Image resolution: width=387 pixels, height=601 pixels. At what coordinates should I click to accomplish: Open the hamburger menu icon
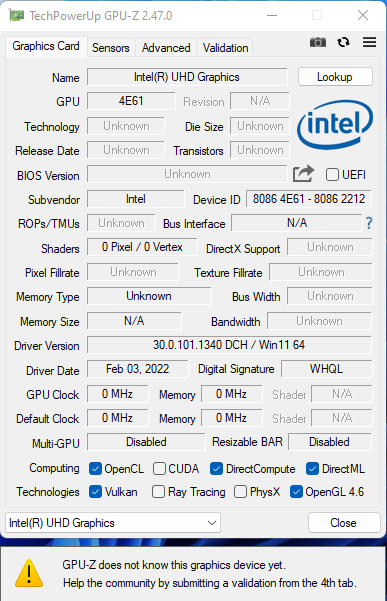pyautogui.click(x=369, y=42)
